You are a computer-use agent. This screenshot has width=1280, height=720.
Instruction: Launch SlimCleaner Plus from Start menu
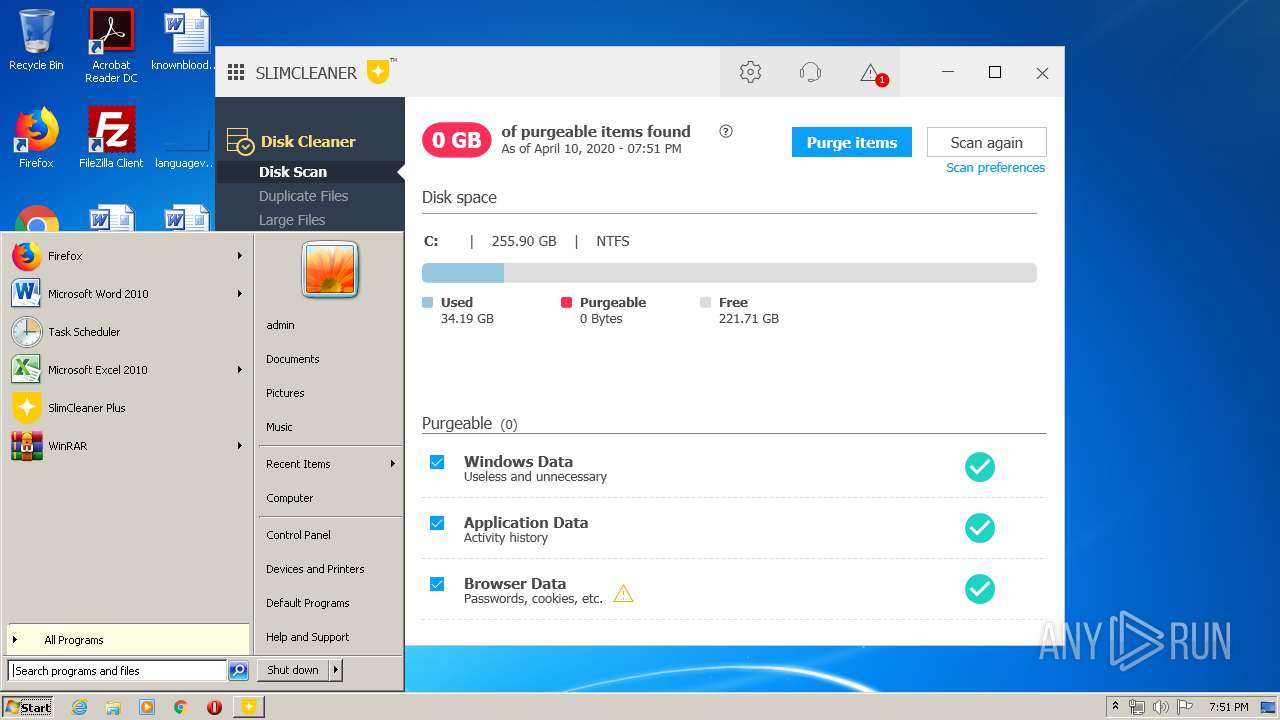pyautogui.click(x=128, y=408)
